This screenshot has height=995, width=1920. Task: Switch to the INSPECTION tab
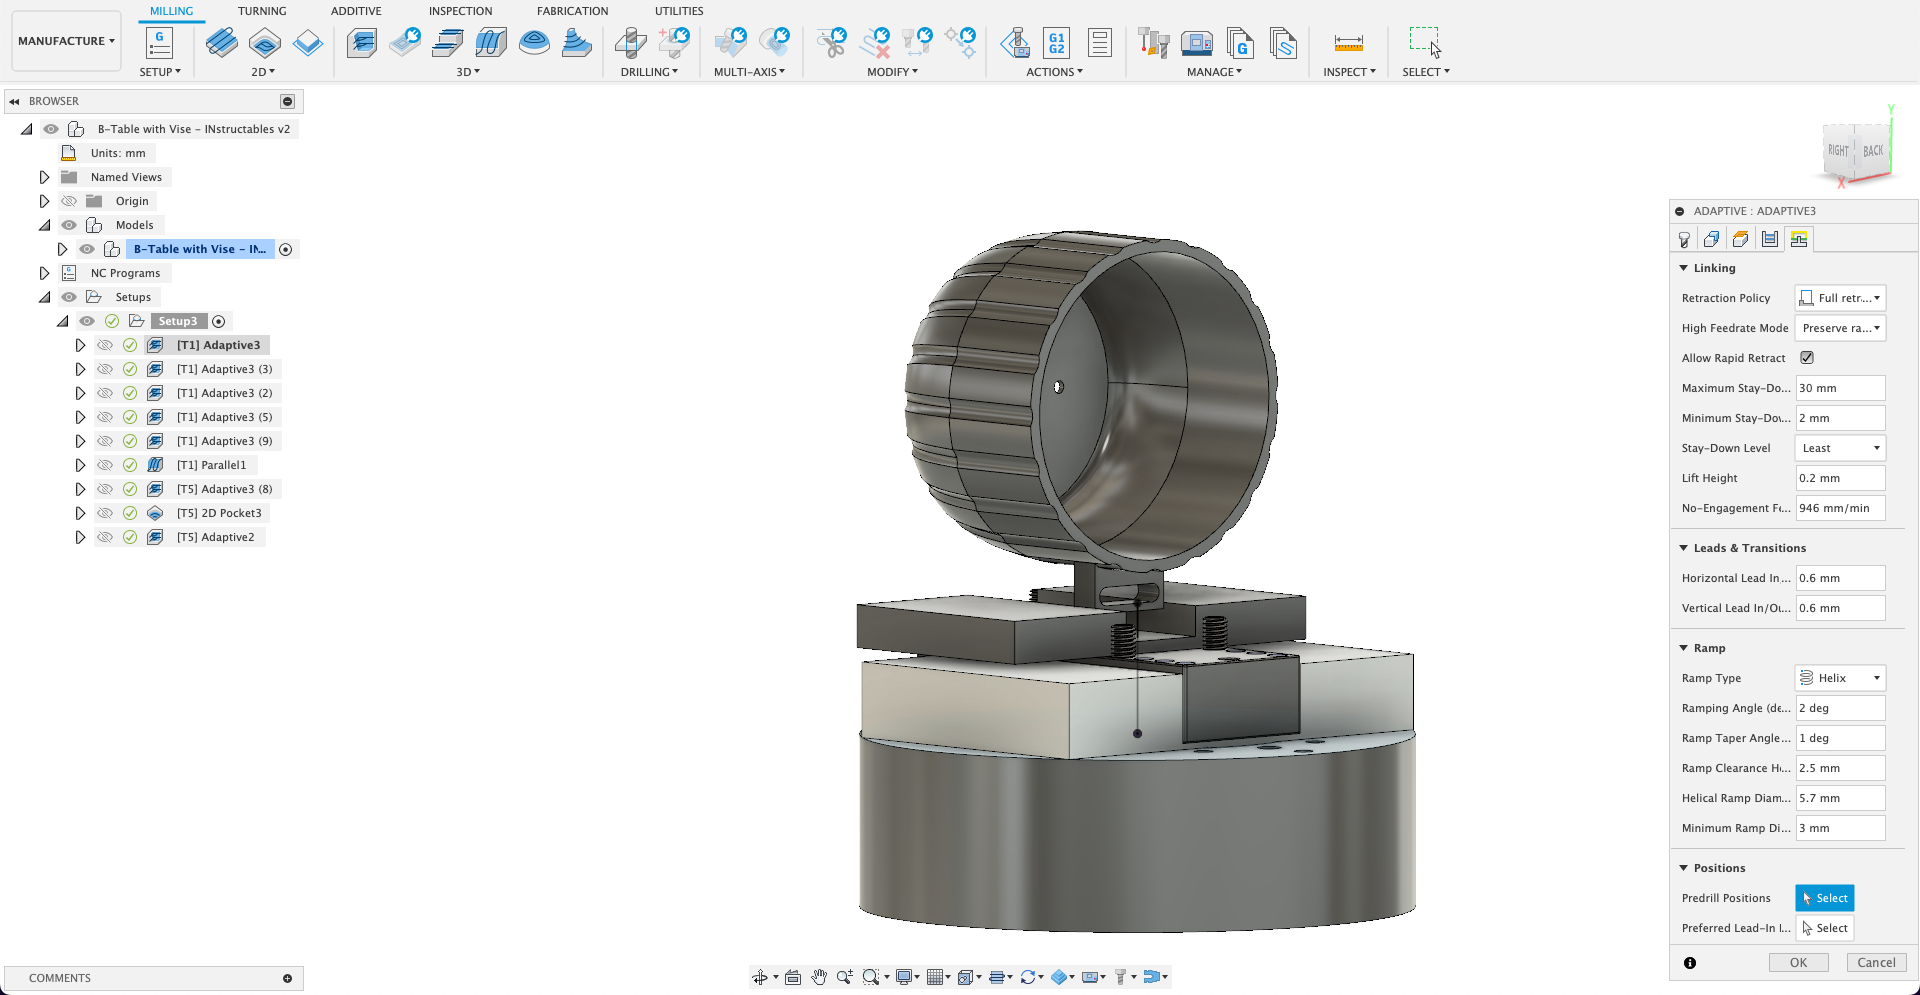coord(460,11)
